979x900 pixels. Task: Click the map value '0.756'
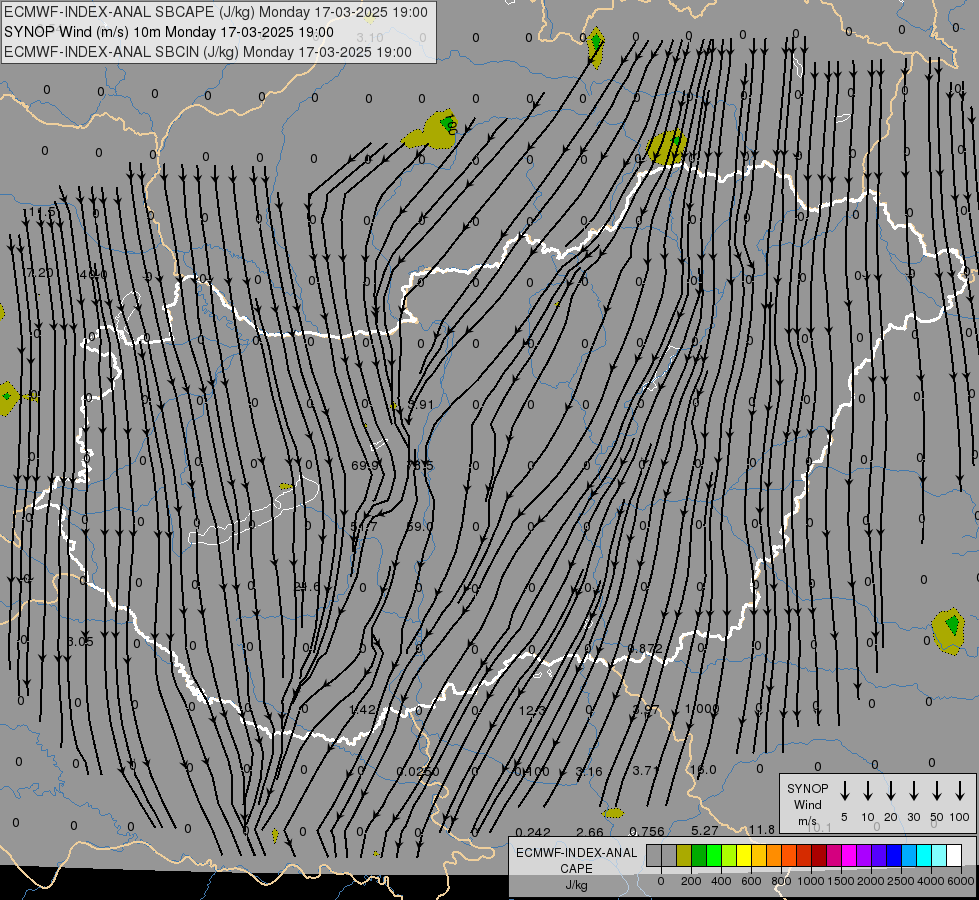pyautogui.click(x=647, y=831)
